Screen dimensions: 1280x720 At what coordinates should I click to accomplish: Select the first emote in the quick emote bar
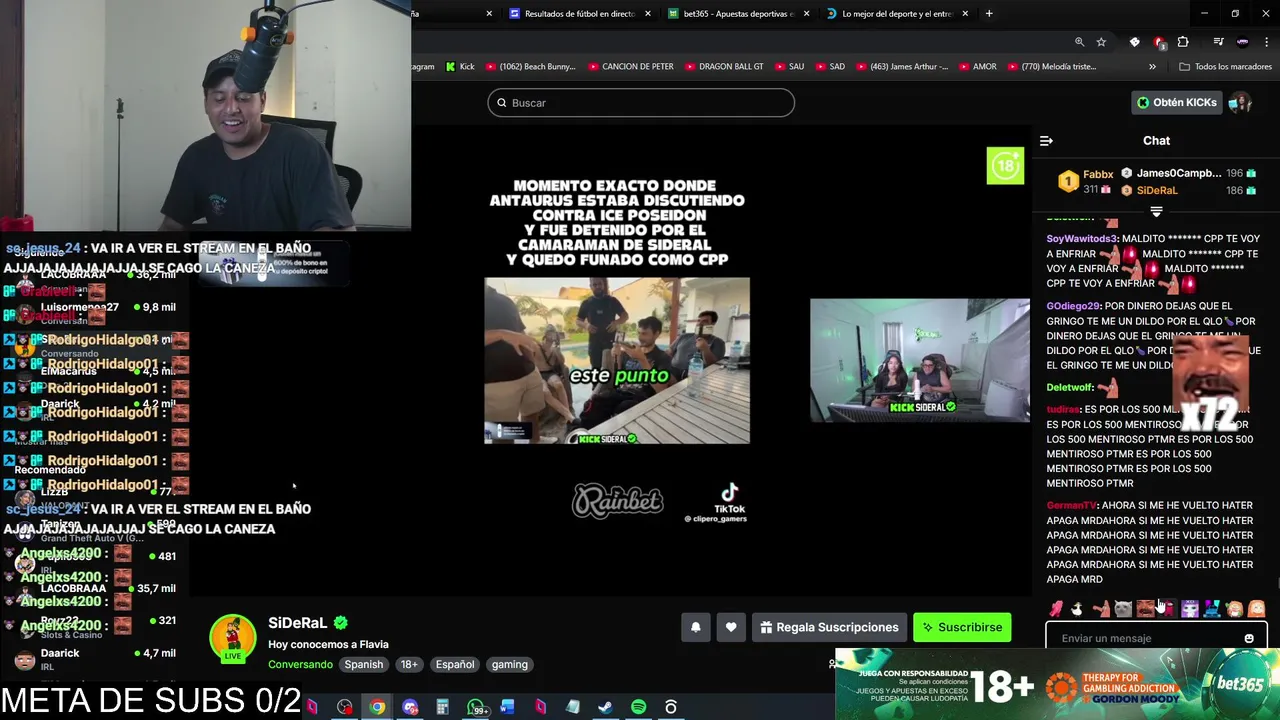coord(1056,609)
